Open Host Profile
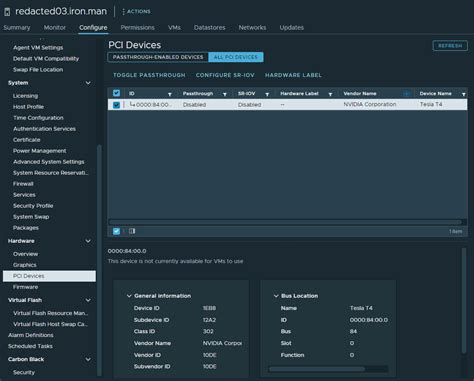The width and height of the screenshot is (474, 381). (28, 107)
